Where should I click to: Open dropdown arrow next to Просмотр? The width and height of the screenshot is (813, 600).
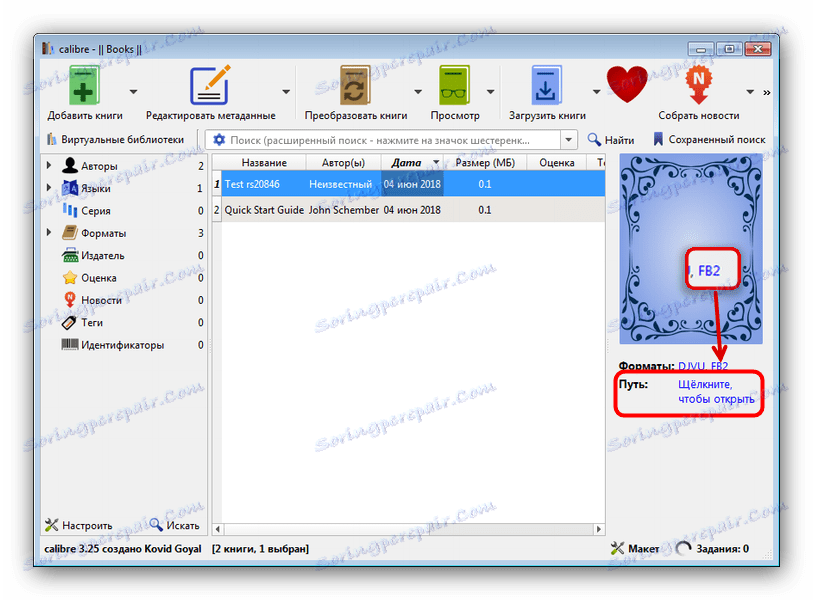tap(490, 92)
